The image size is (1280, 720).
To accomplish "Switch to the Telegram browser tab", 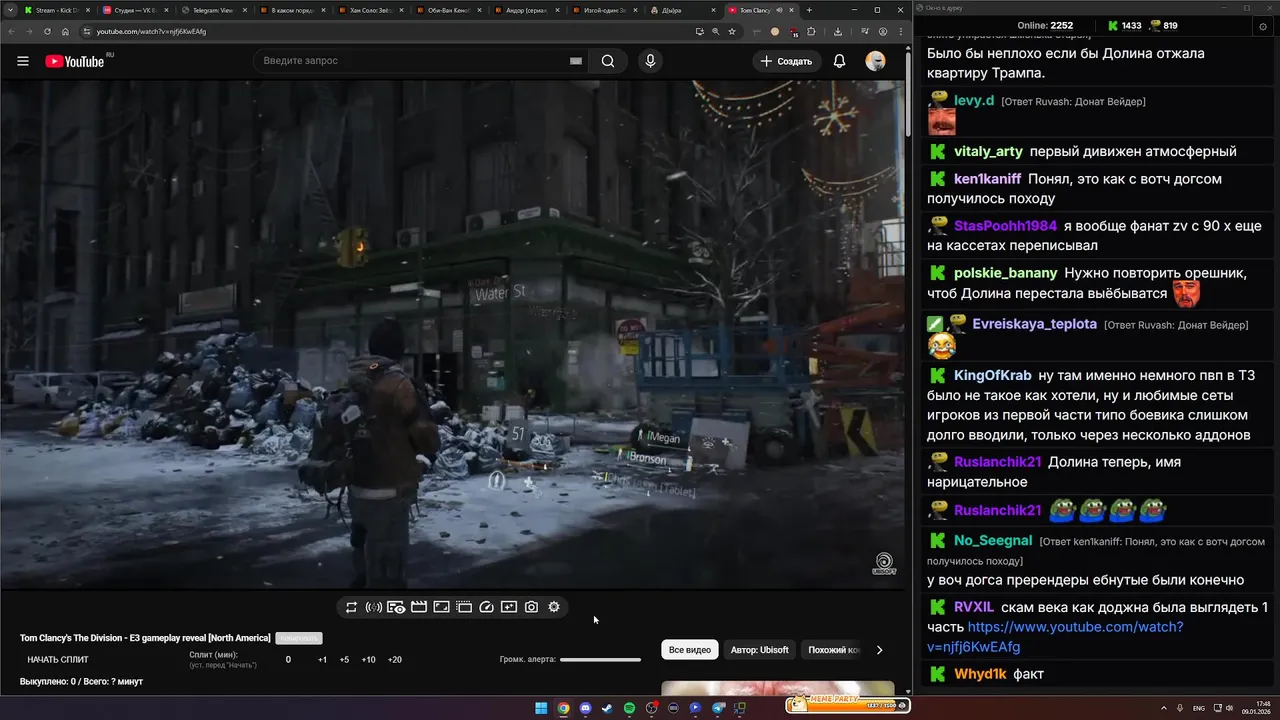I will [212, 10].
